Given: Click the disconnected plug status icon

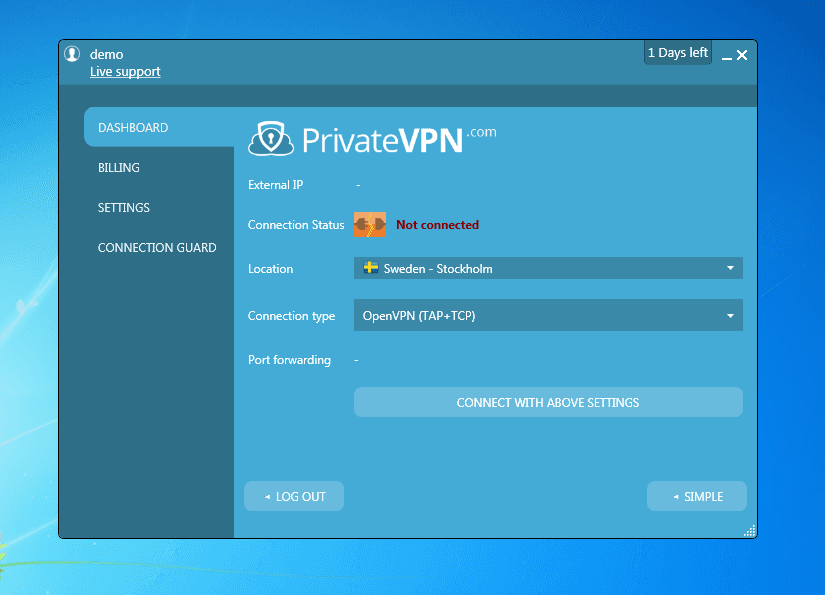Looking at the screenshot, I should click(x=369, y=225).
